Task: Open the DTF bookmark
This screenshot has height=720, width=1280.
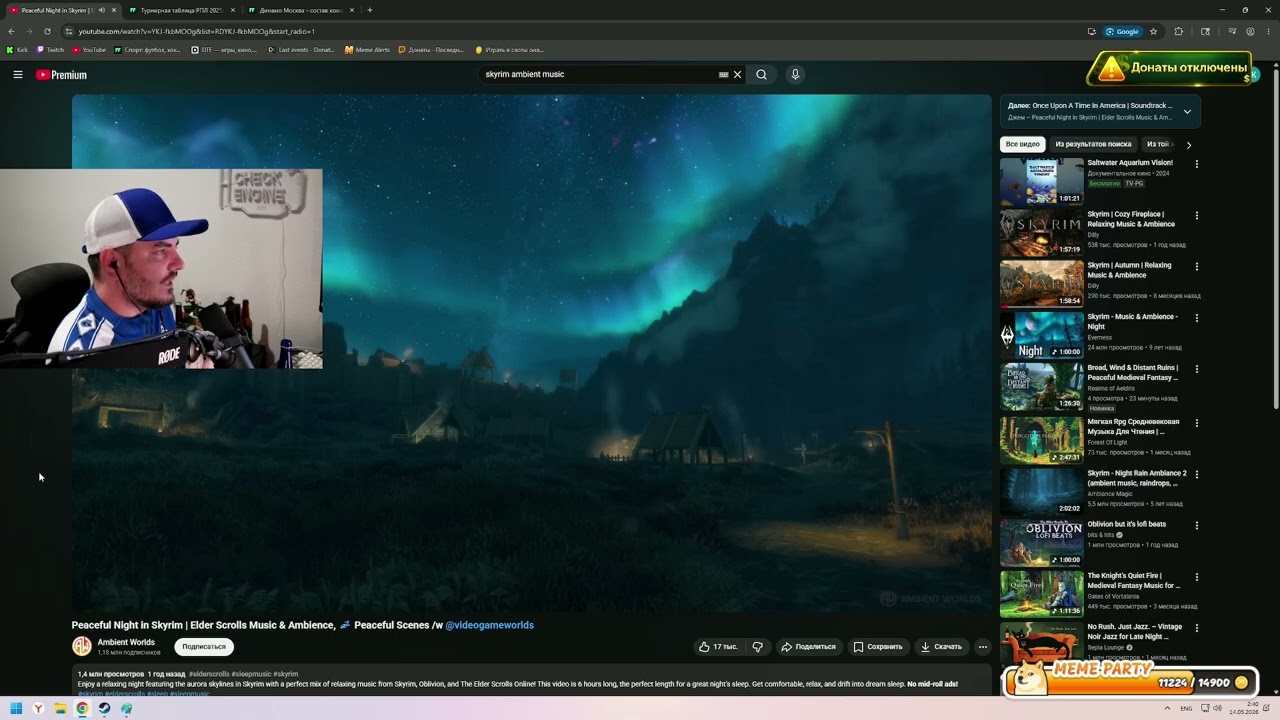Action: 226,49
